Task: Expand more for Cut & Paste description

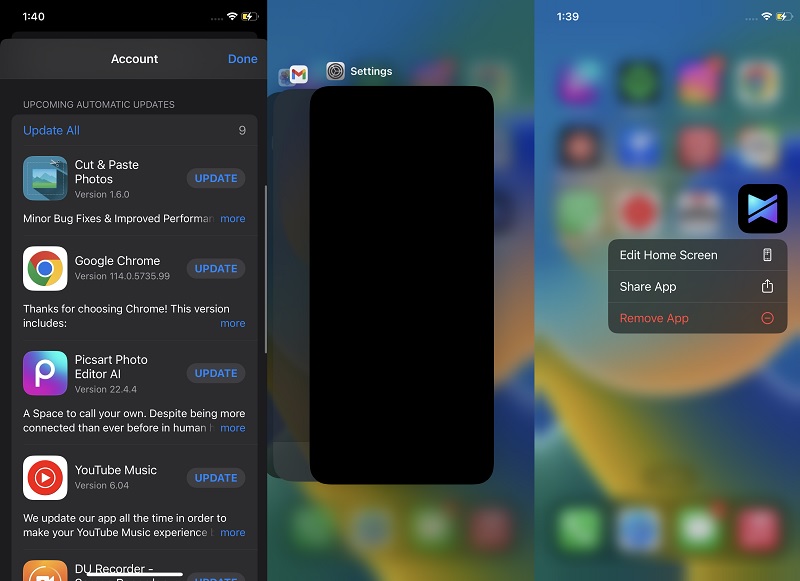Action: pyautogui.click(x=233, y=219)
